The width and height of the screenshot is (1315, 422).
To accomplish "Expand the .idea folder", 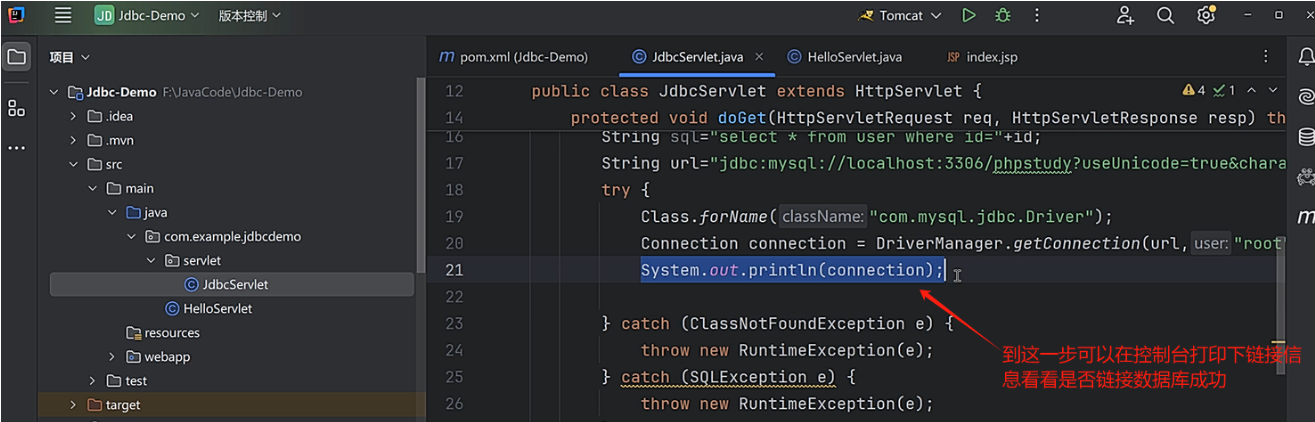I will coord(73,116).
